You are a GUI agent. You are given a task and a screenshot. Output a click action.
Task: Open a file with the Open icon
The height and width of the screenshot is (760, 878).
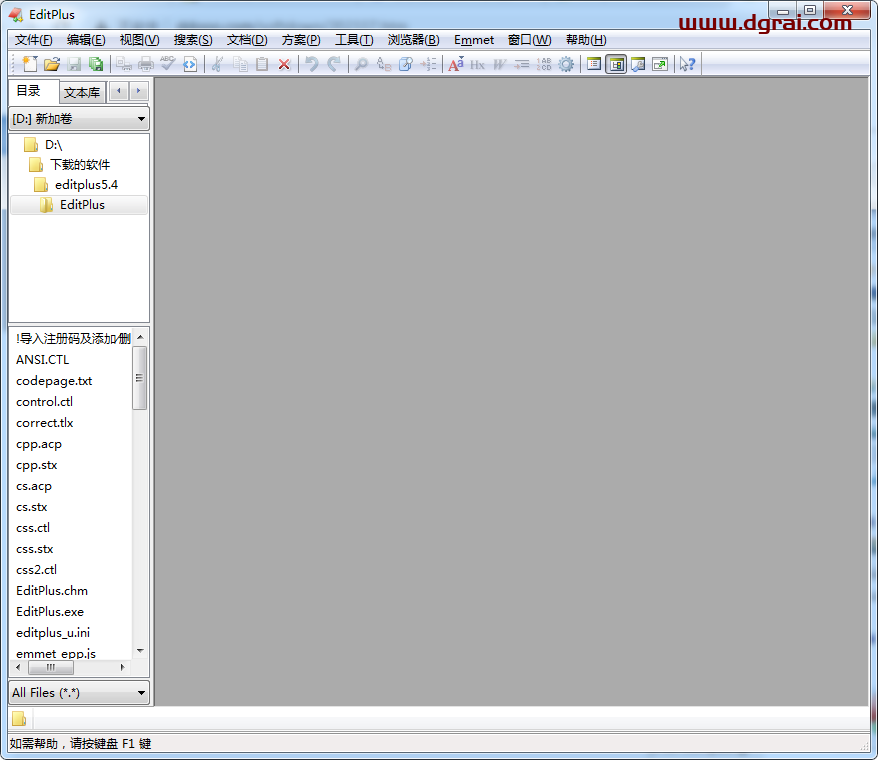(x=52, y=64)
